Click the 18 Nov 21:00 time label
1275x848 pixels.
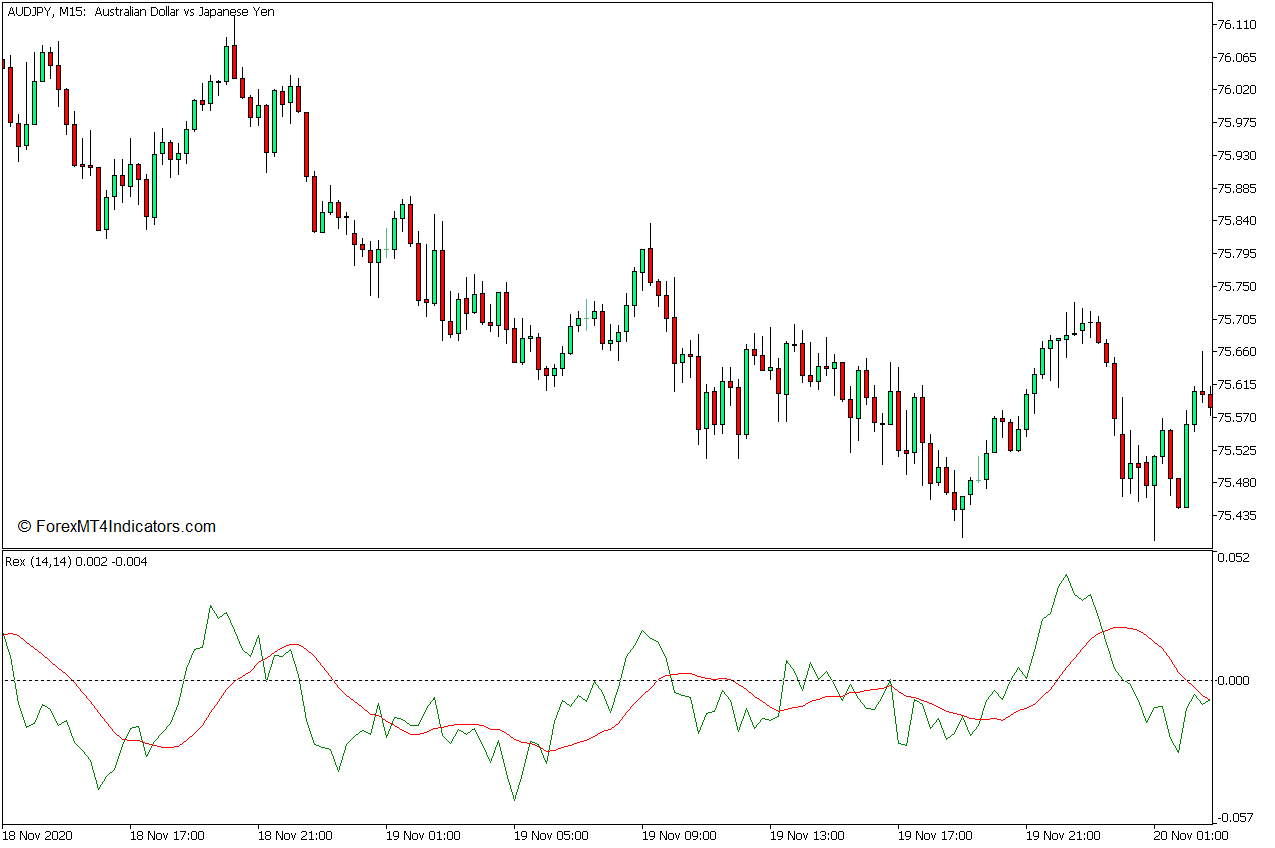295,835
